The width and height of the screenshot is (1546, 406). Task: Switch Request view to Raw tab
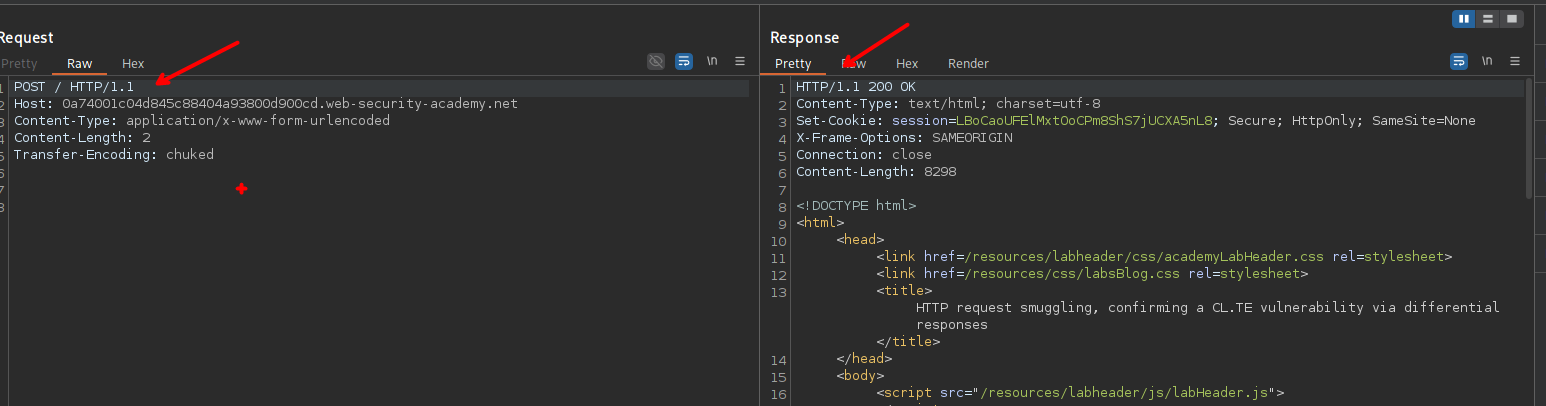[x=80, y=63]
